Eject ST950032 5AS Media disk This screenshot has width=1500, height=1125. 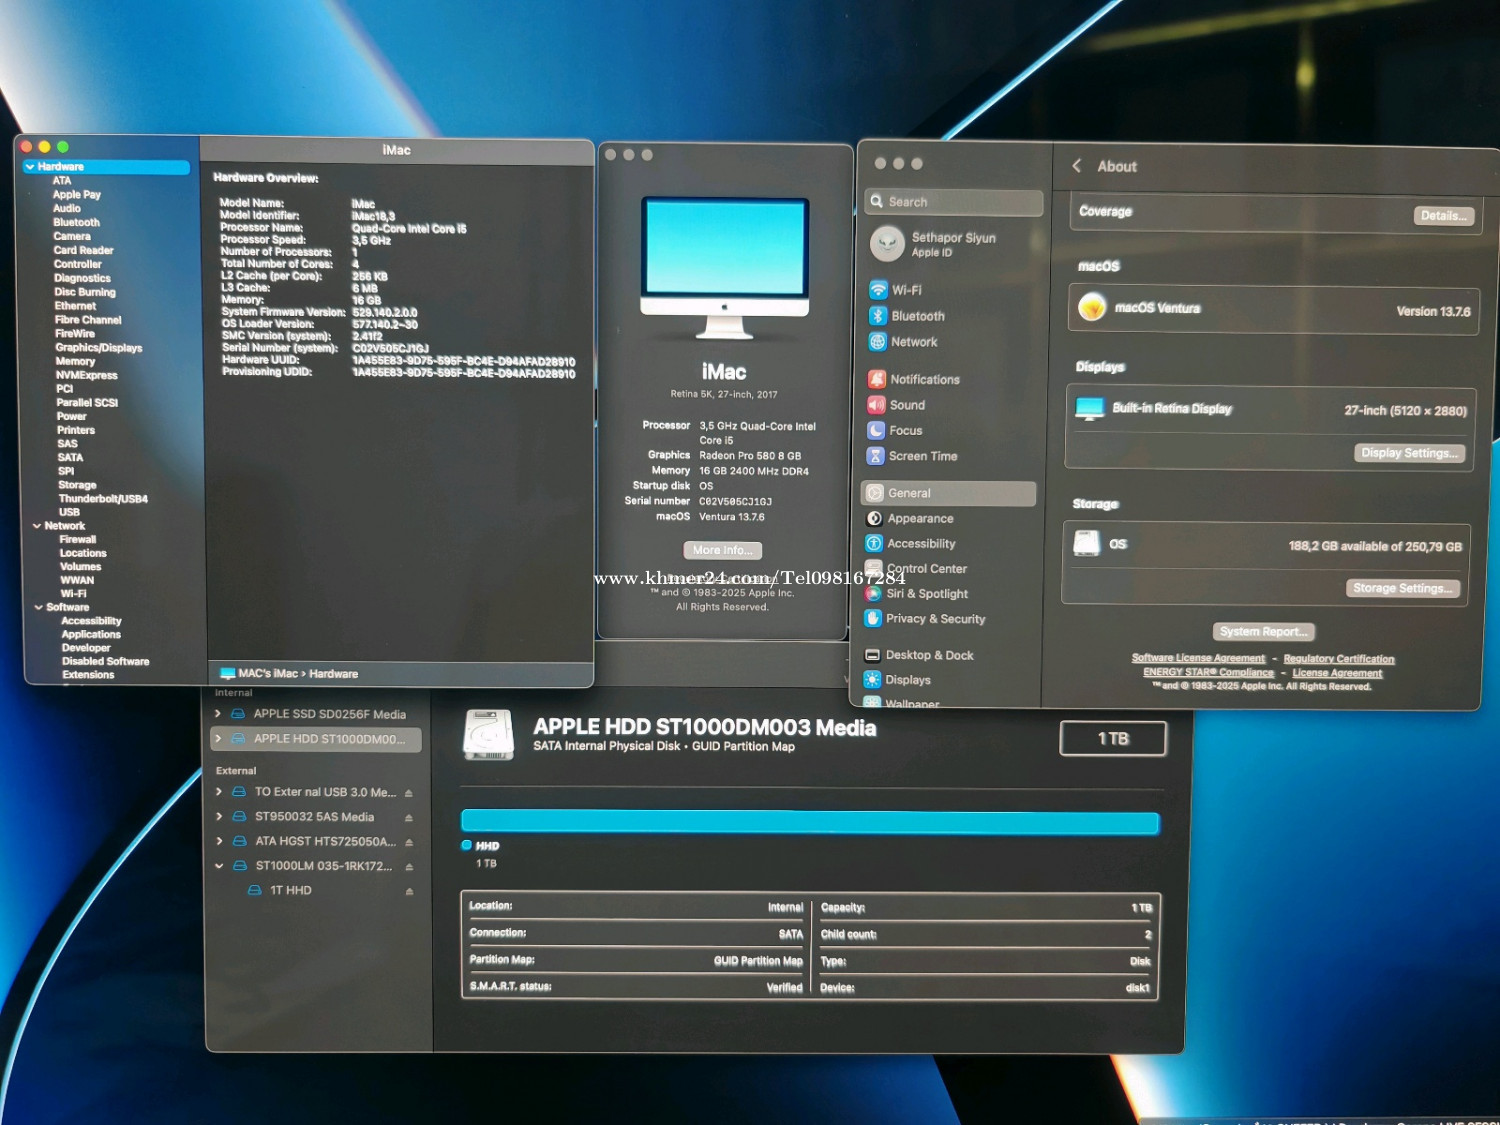[408, 818]
